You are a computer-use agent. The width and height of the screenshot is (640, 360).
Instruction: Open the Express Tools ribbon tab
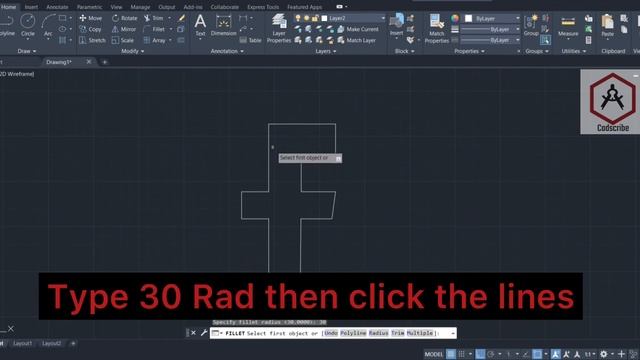click(x=263, y=7)
